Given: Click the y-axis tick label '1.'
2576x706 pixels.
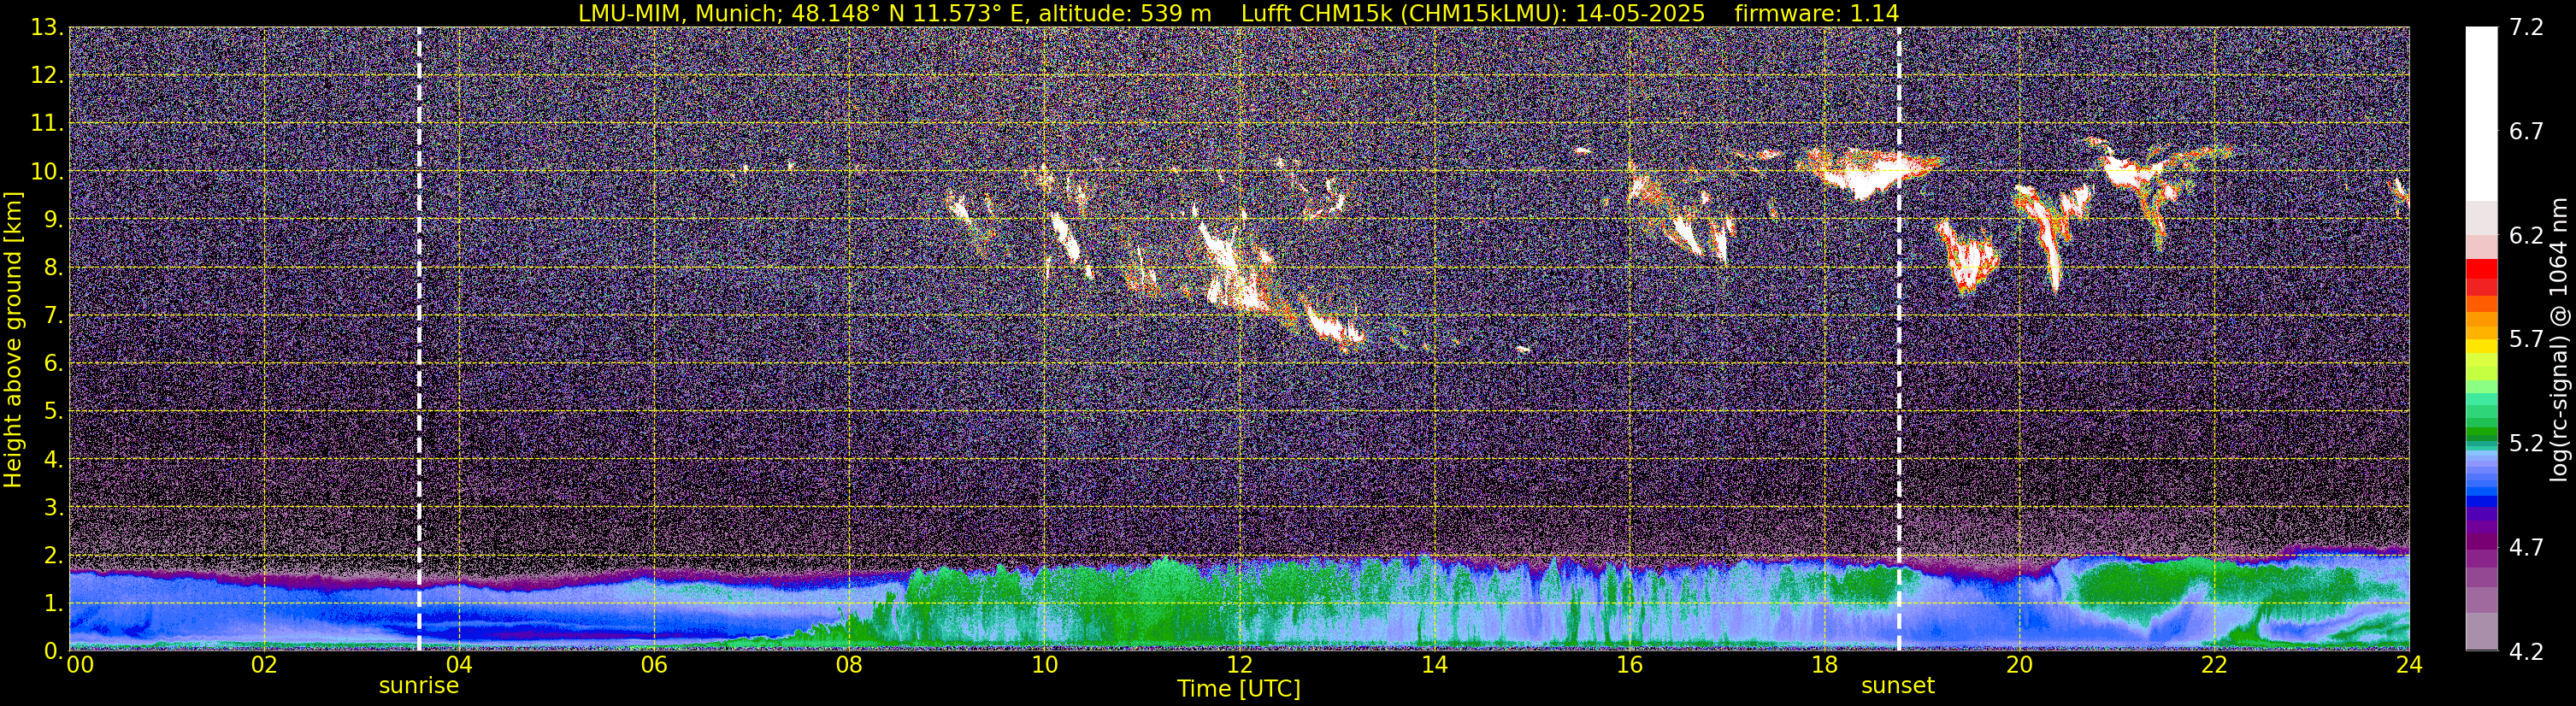Looking at the screenshot, I should (x=54, y=604).
